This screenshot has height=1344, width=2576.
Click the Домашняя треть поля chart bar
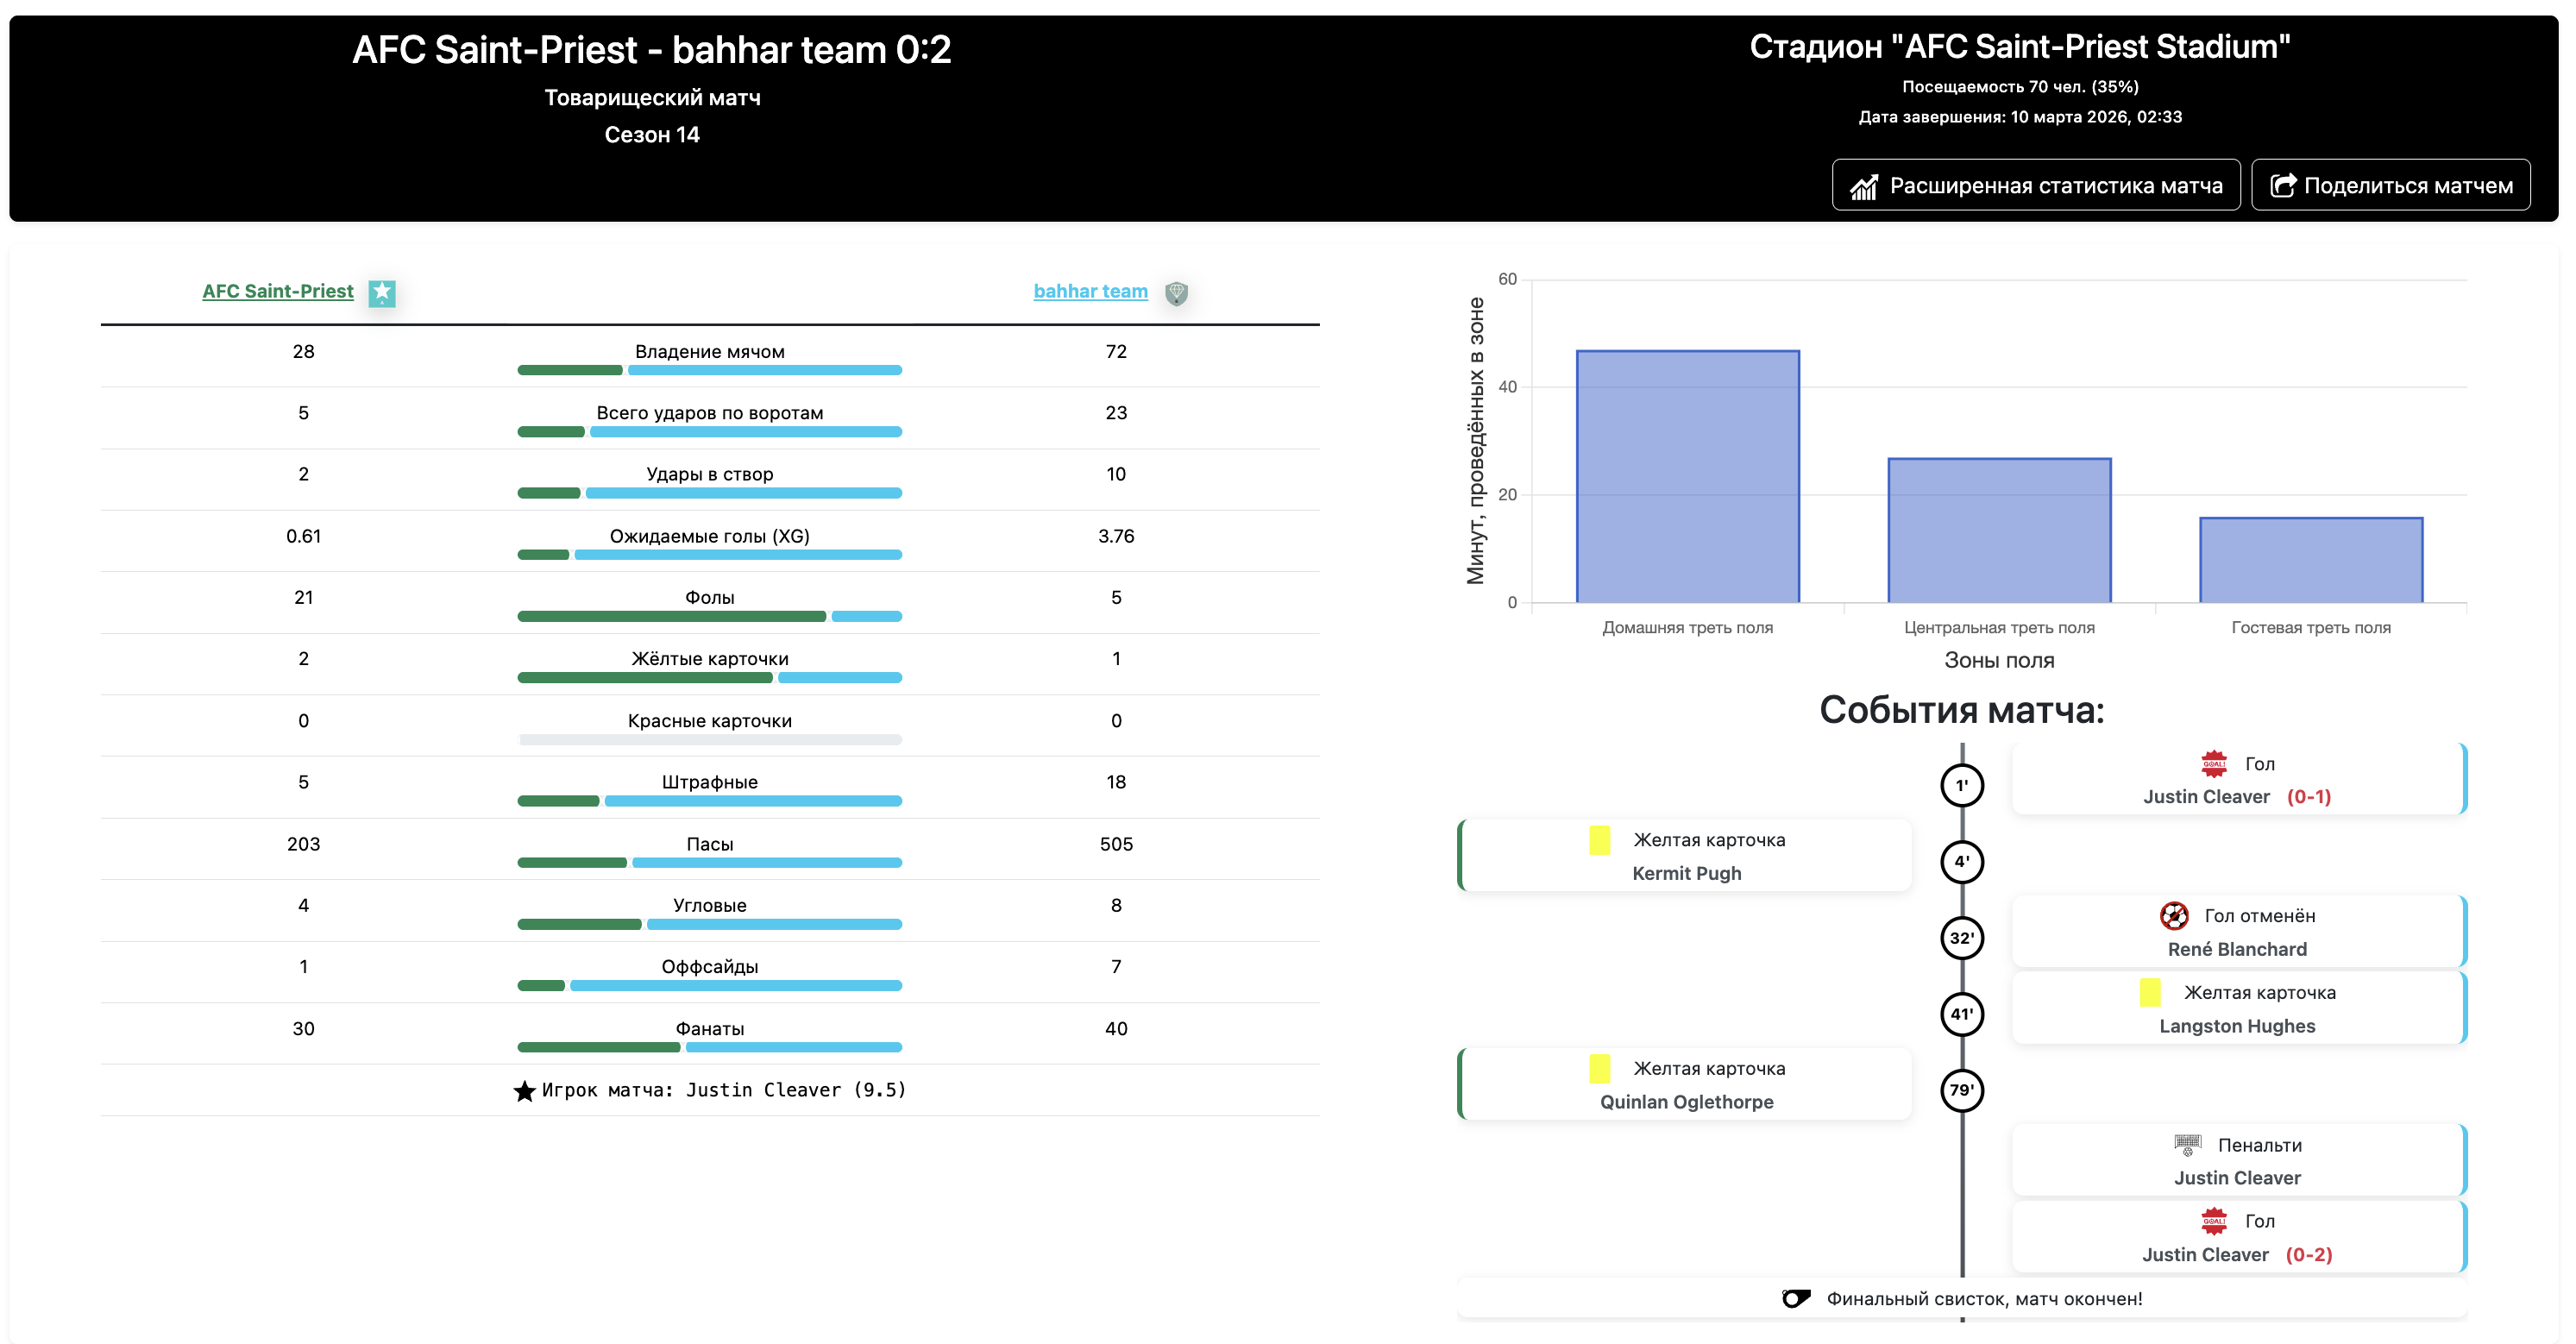pos(1687,477)
